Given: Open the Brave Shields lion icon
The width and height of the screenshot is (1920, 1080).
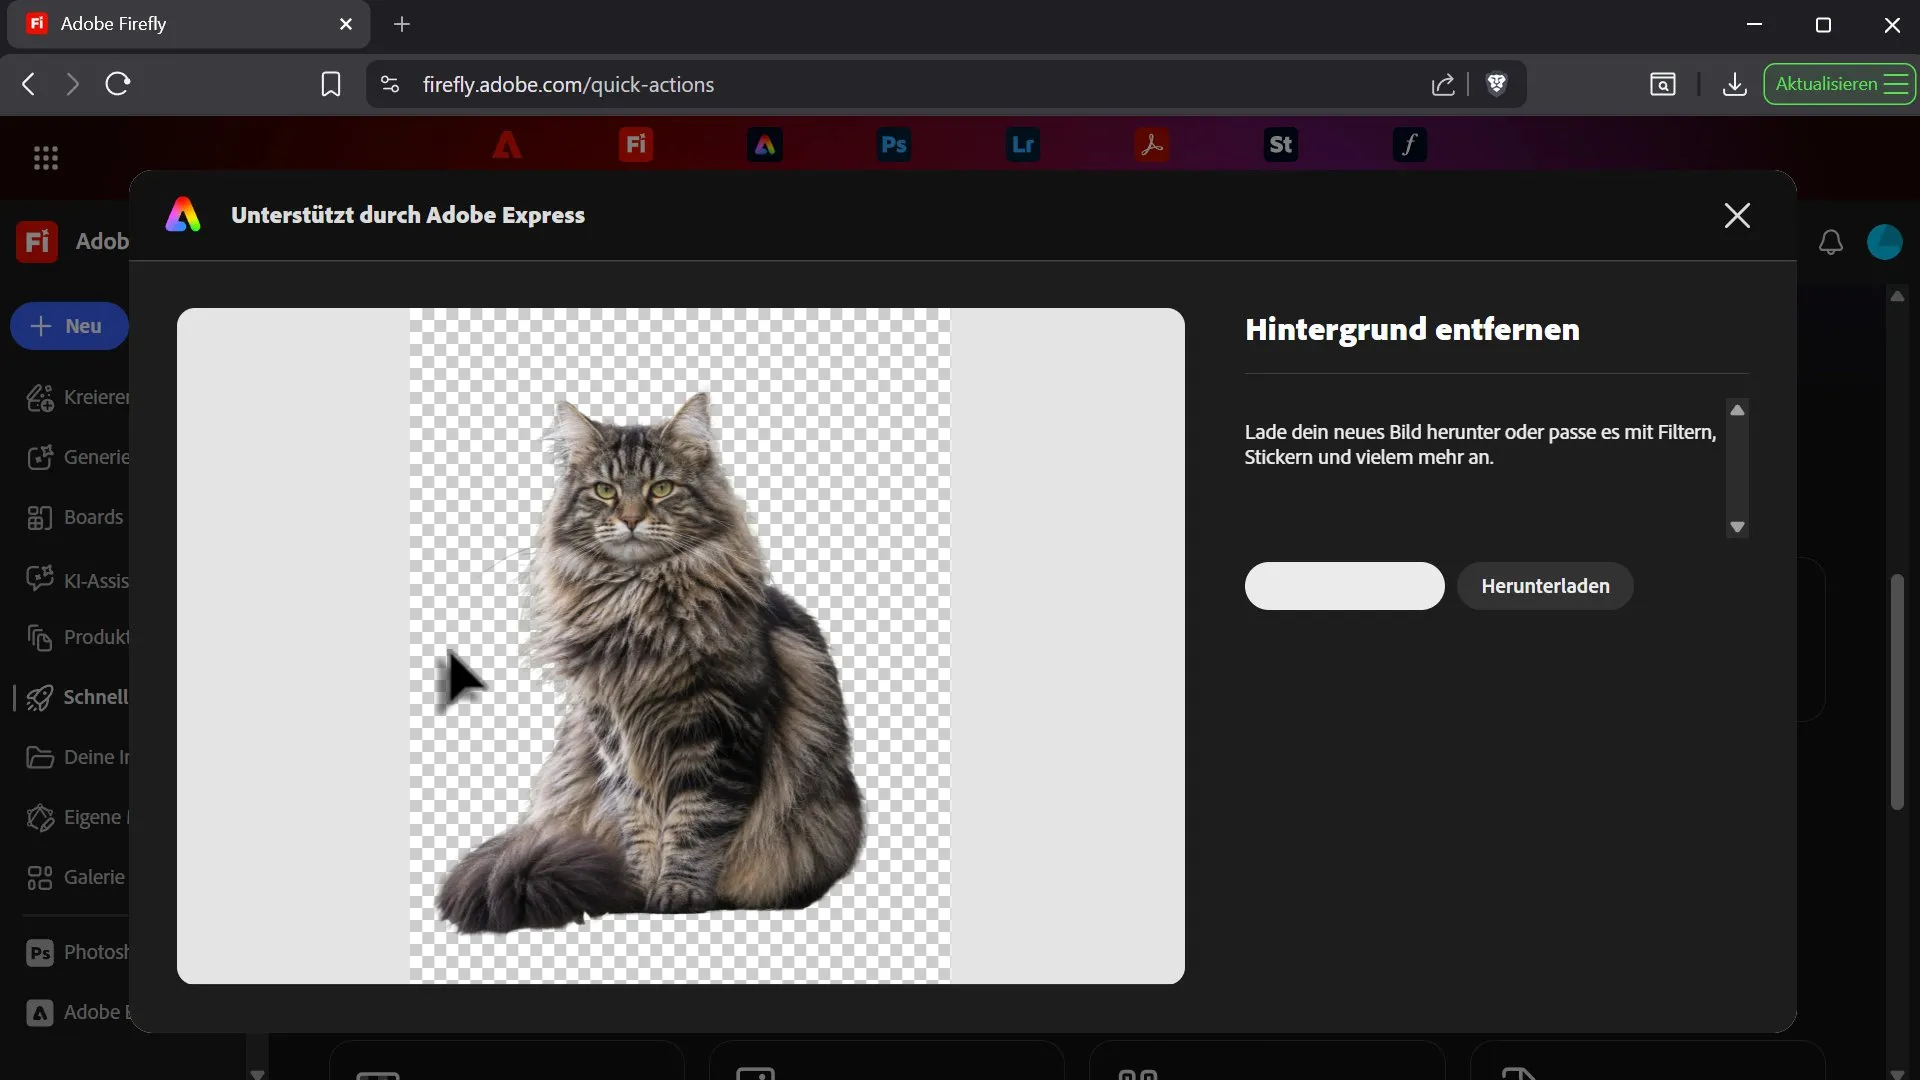Looking at the screenshot, I should 1497,84.
